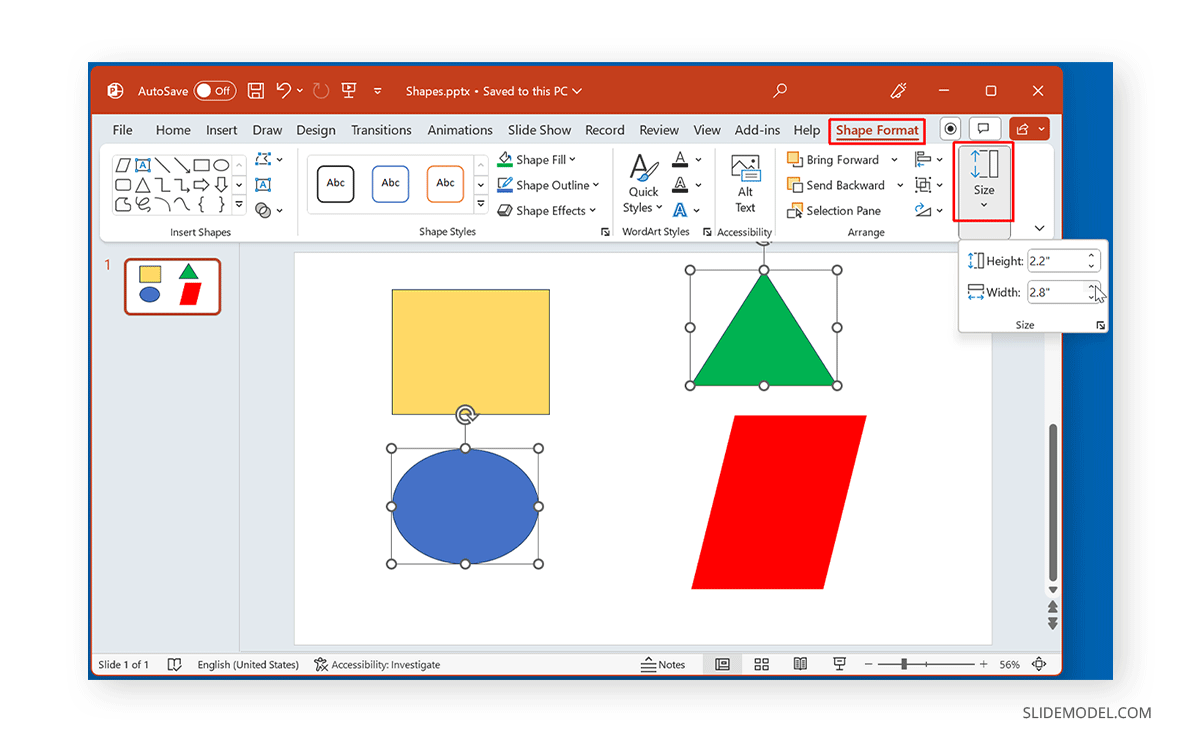Image resolution: width=1200 pixels, height=743 pixels.
Task: Click the Notes button in status bar
Action: 664,665
